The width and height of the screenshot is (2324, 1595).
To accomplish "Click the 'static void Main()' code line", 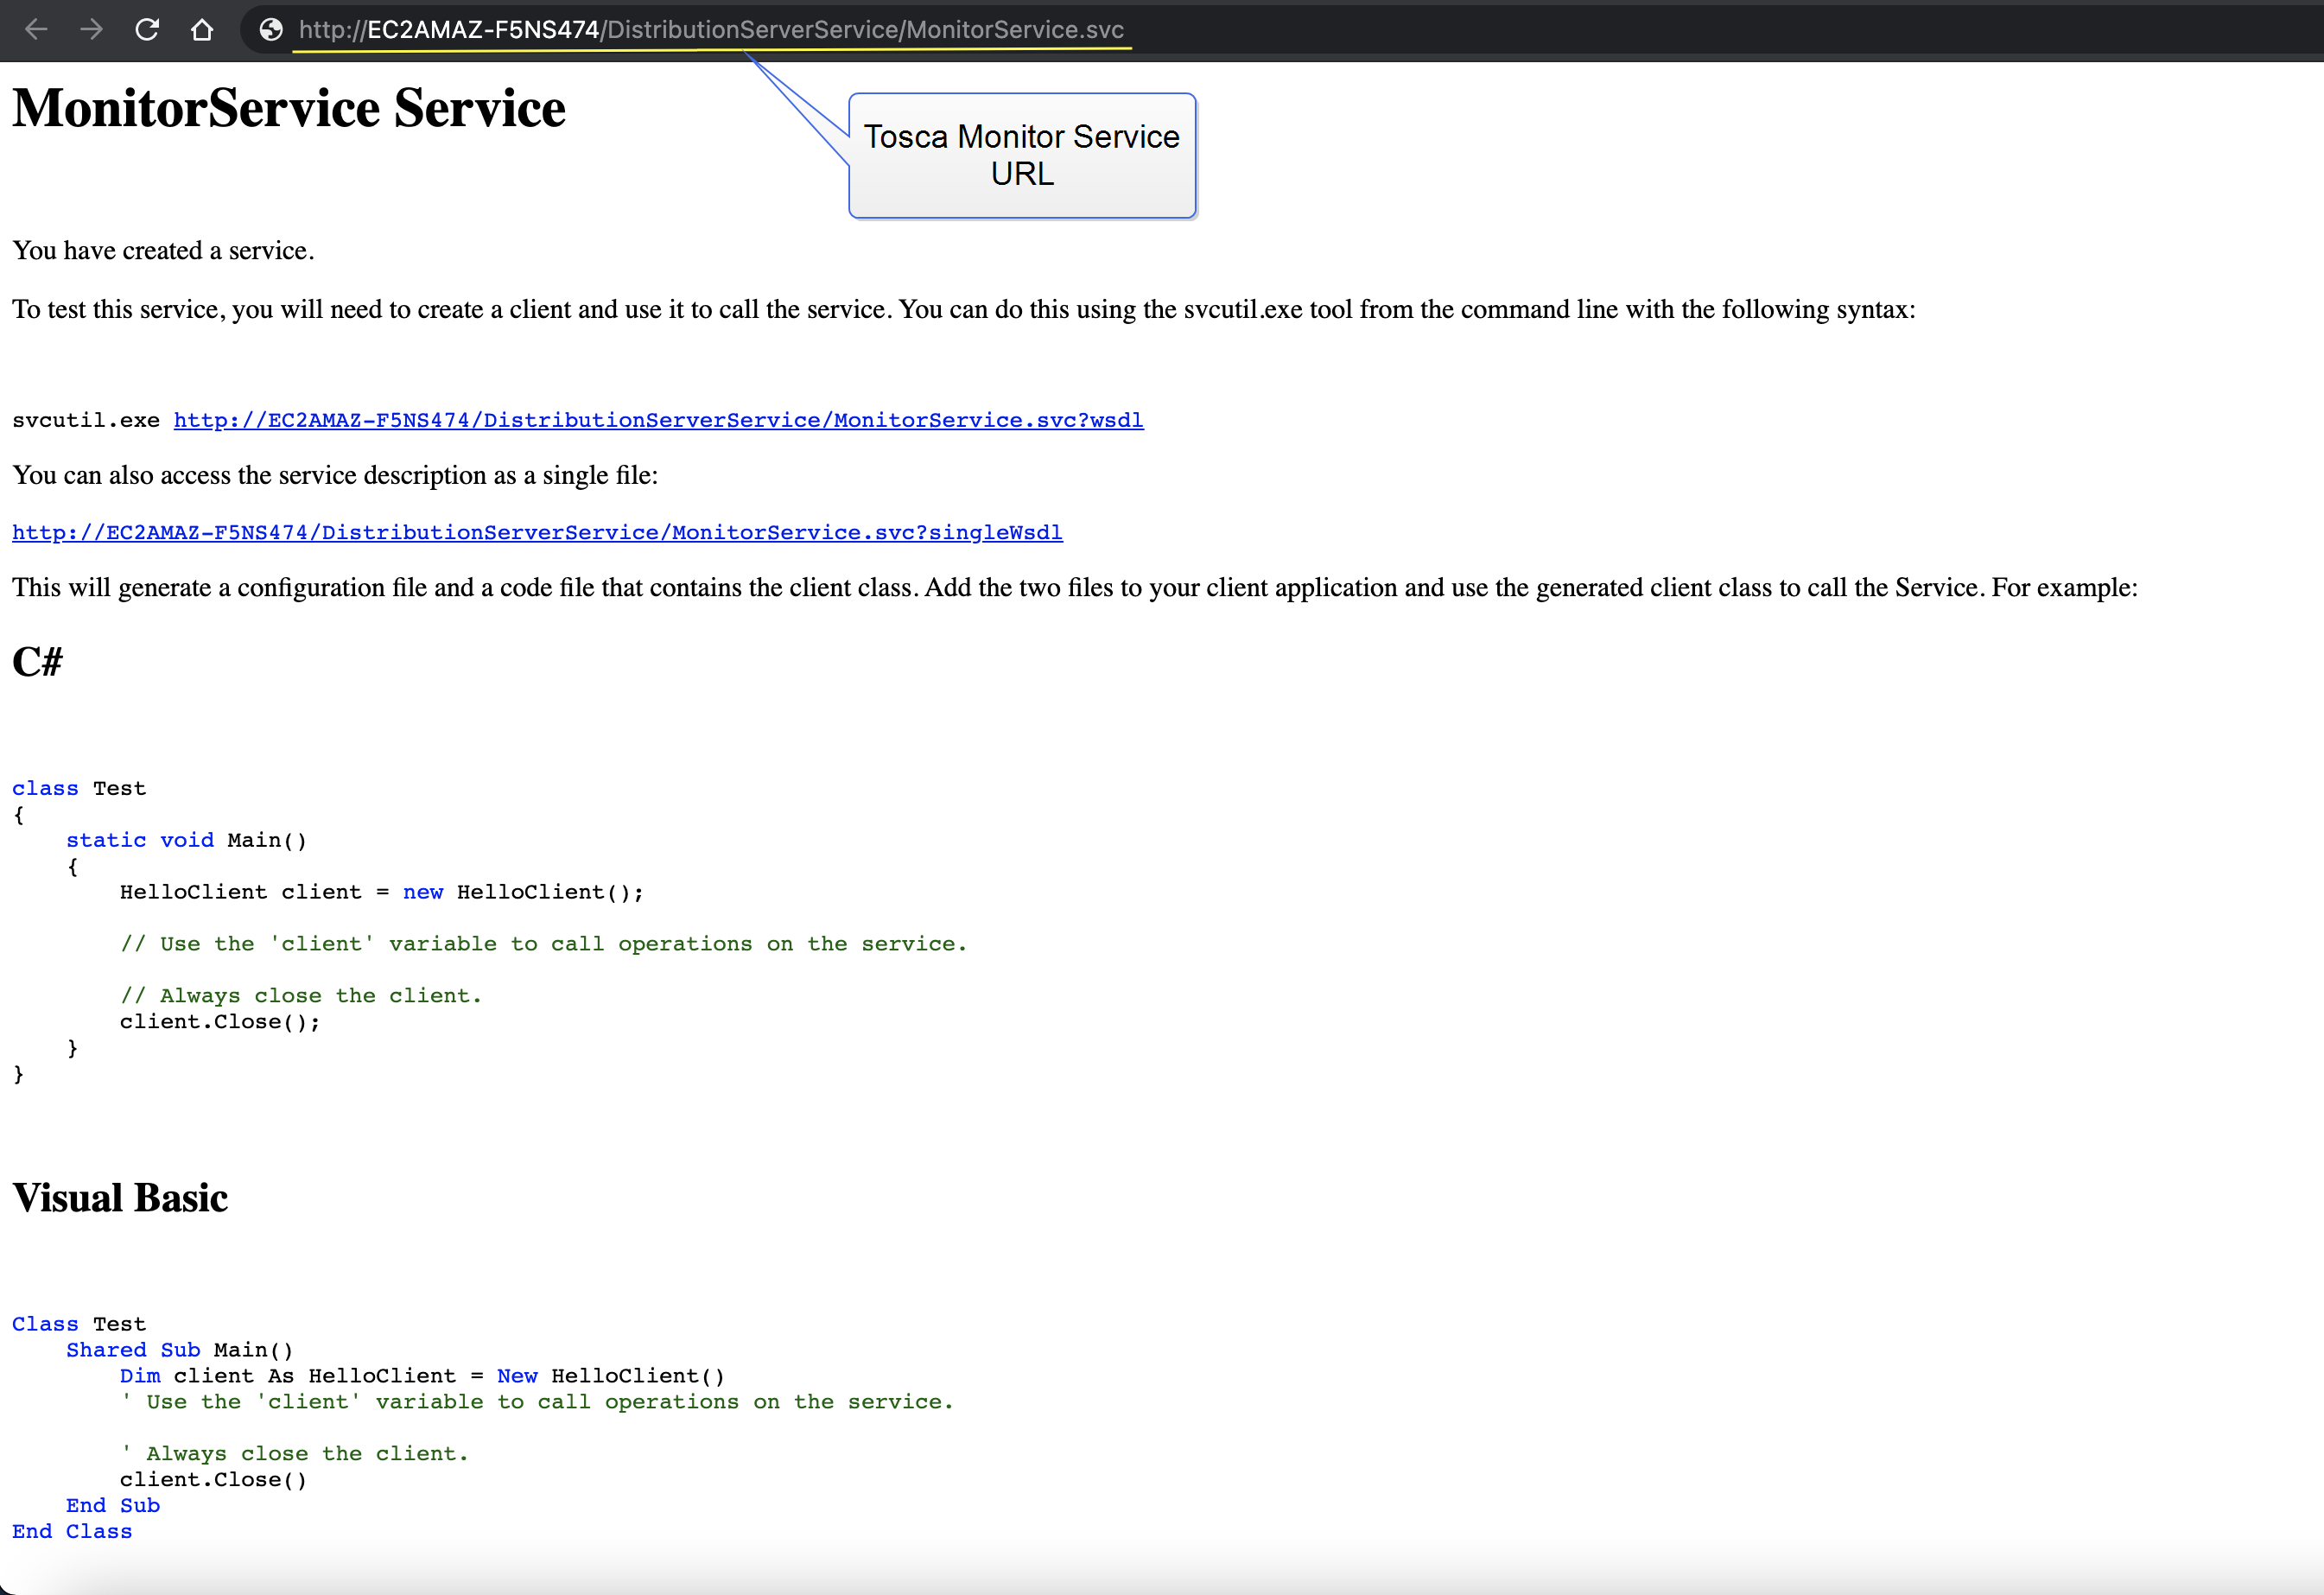I will [x=187, y=840].
